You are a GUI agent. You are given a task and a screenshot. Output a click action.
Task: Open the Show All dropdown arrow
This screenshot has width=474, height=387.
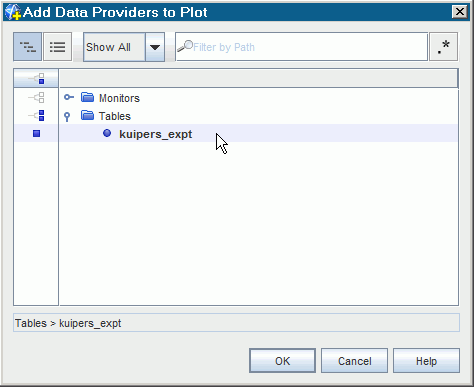click(155, 47)
